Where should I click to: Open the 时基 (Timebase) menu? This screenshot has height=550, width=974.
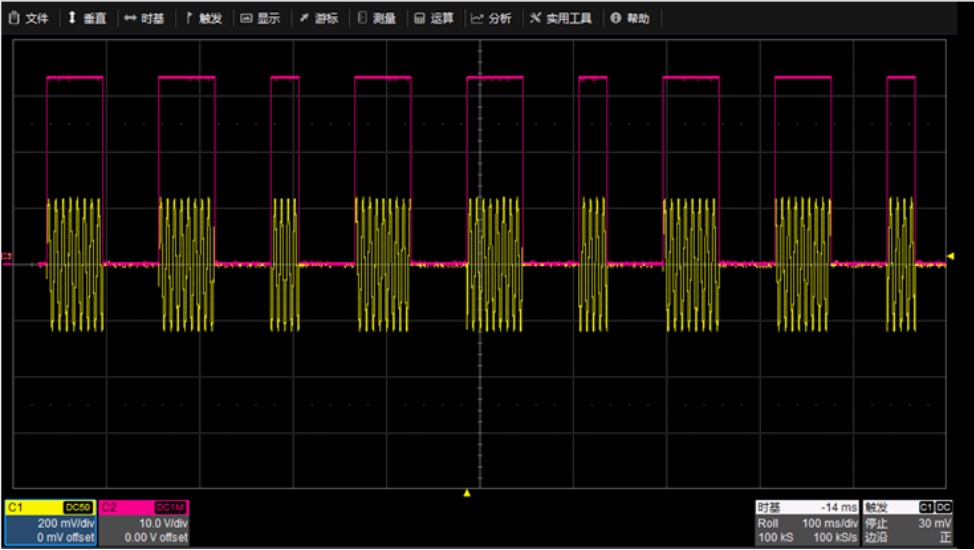(x=145, y=18)
